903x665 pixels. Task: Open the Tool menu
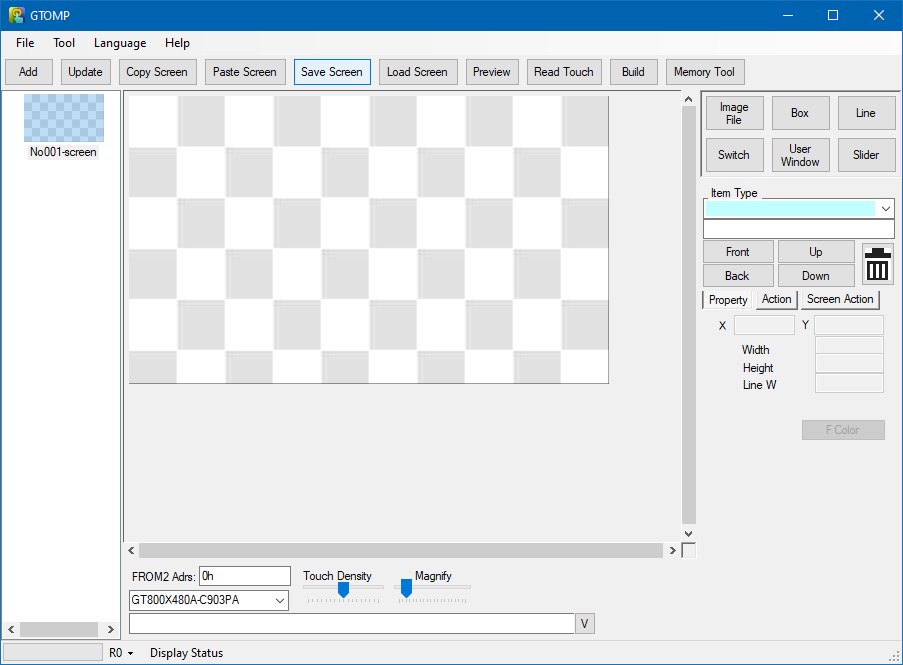[x=64, y=43]
